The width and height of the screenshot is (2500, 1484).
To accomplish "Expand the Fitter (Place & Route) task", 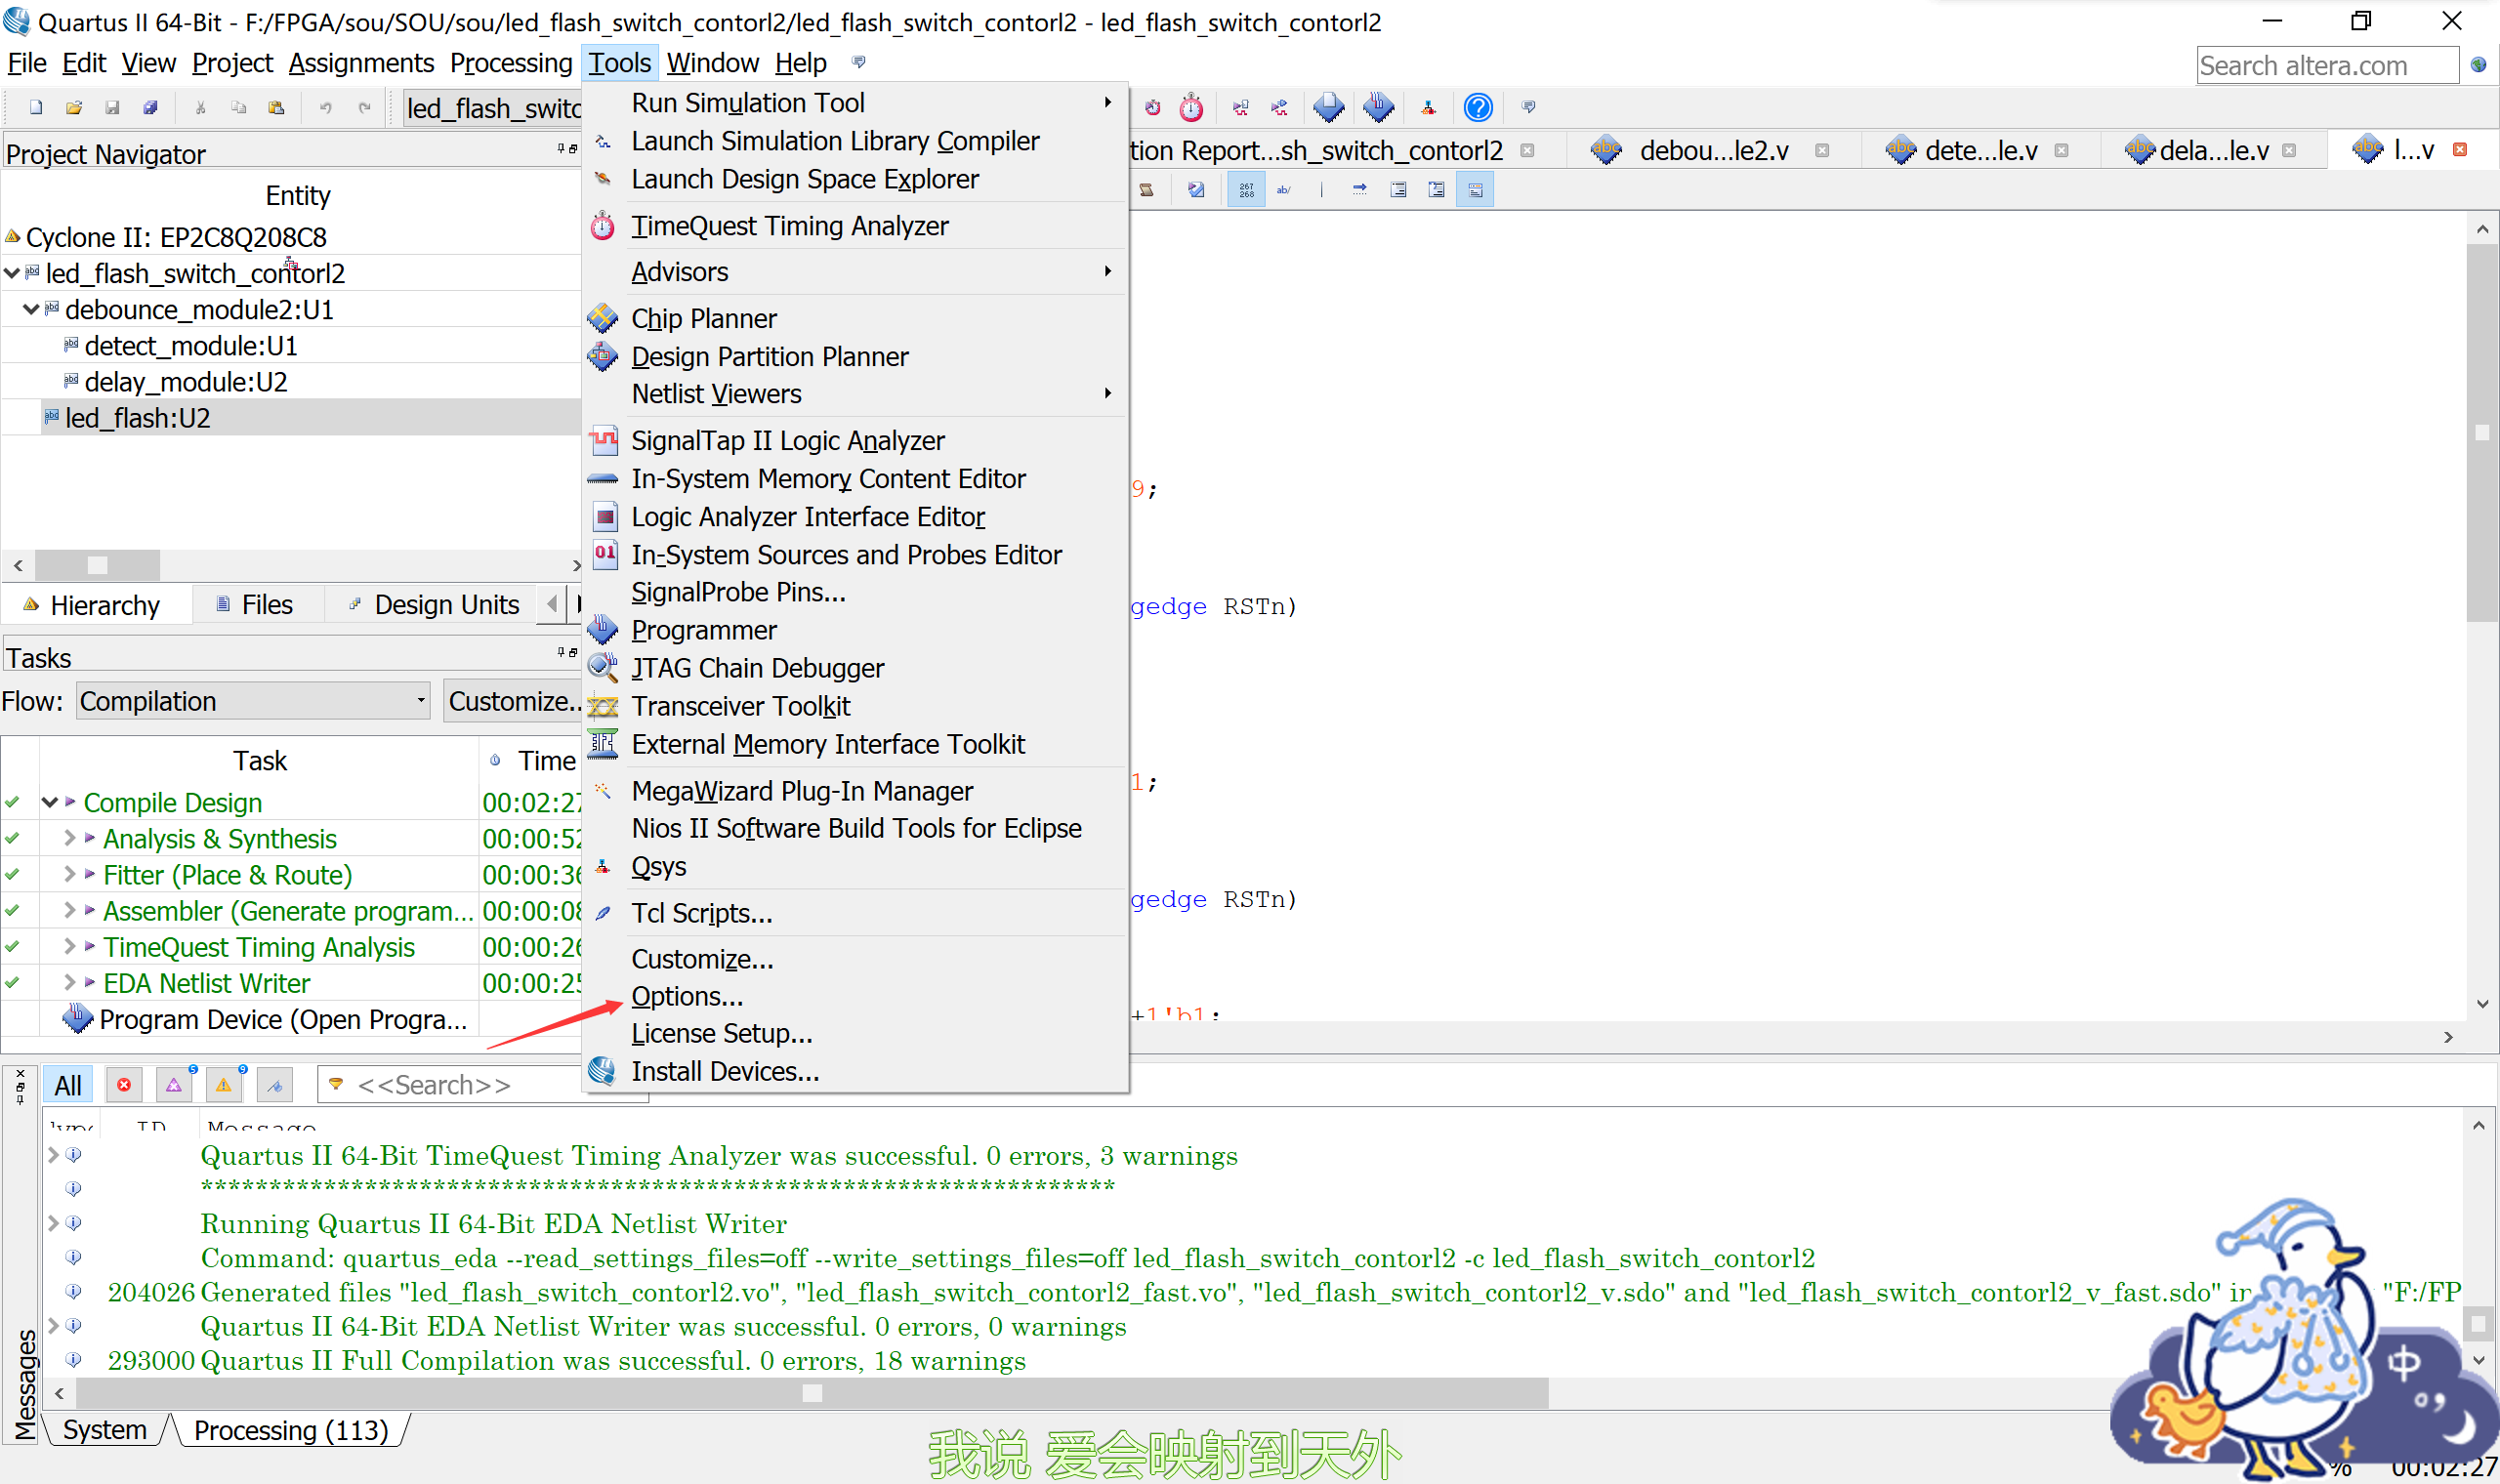I will (69, 874).
